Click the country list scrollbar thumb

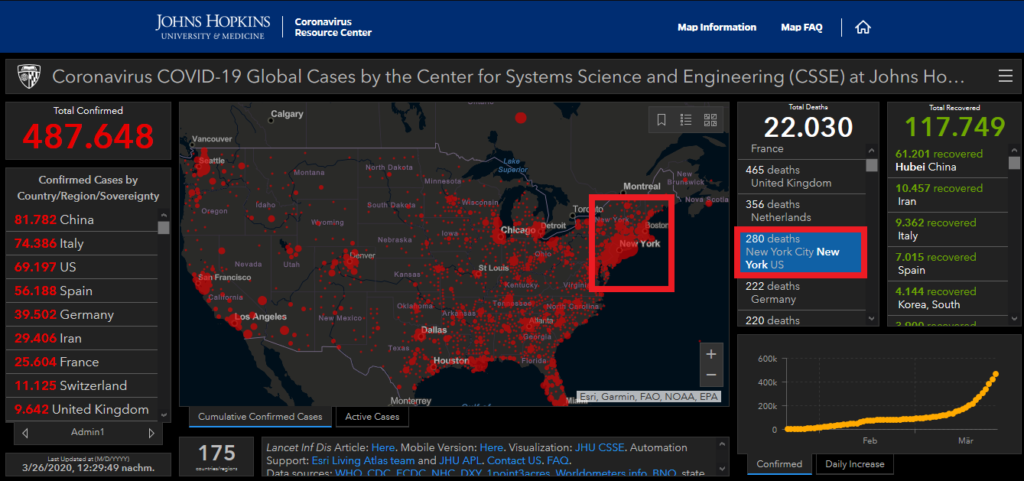[x=163, y=228]
